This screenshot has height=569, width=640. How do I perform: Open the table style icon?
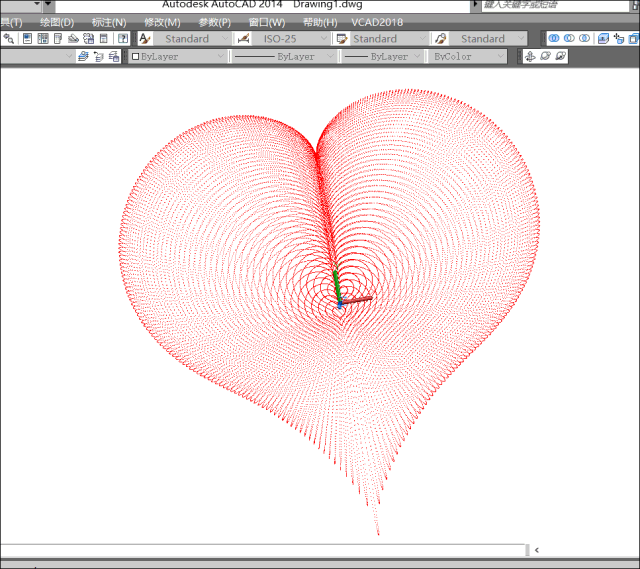click(x=342, y=39)
